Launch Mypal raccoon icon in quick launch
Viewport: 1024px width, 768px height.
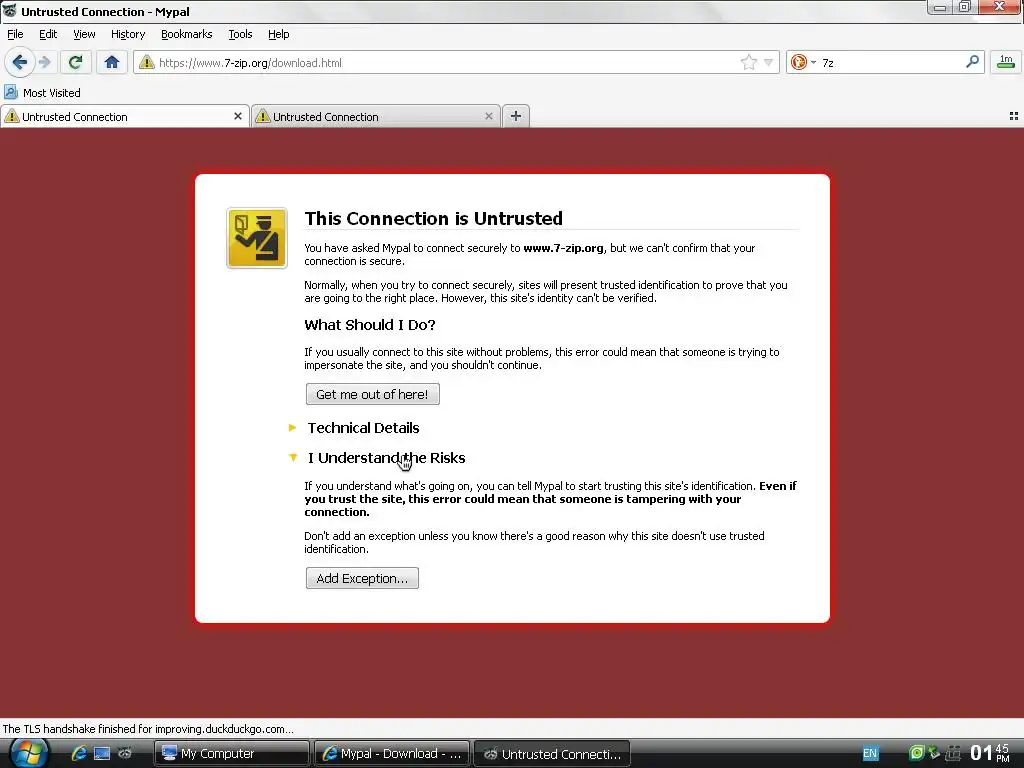coord(125,754)
